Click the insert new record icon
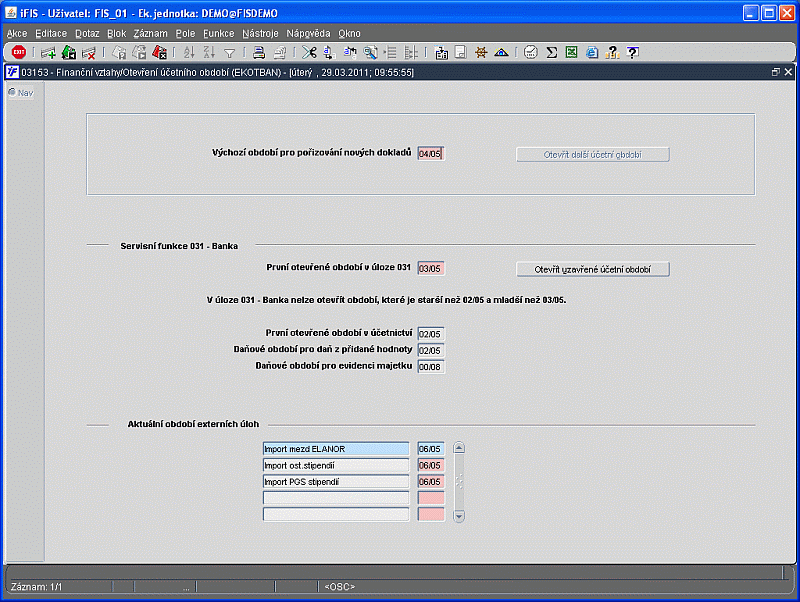The width and height of the screenshot is (800, 602). 48,52
